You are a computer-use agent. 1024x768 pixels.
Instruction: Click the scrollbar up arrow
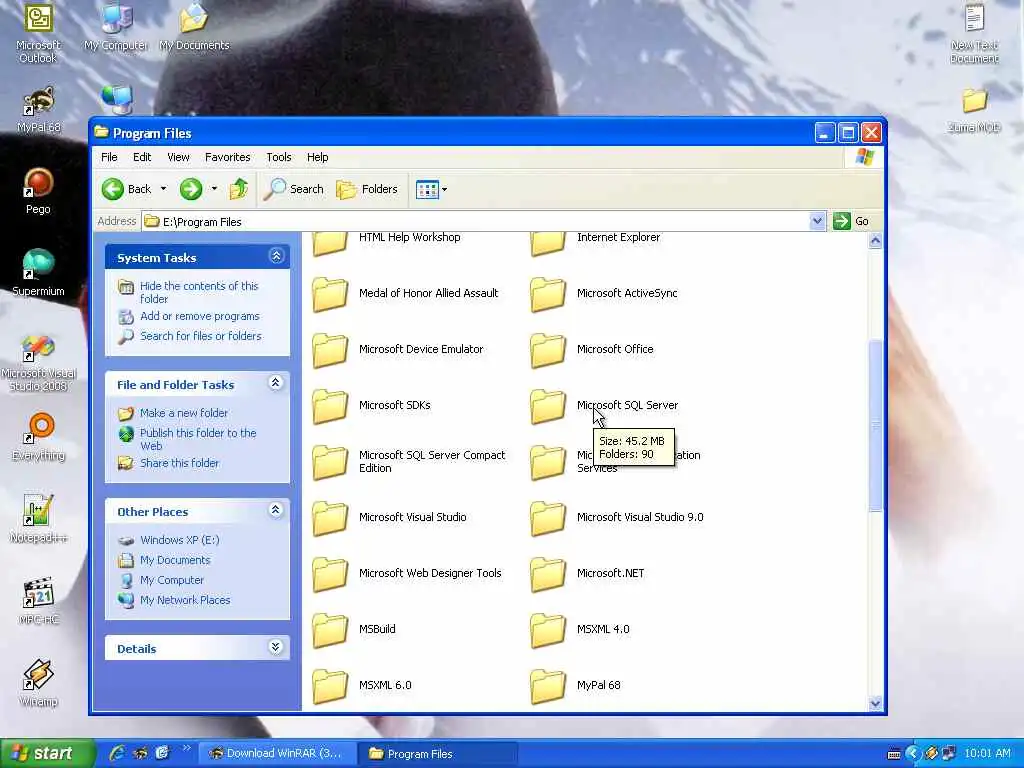point(875,241)
